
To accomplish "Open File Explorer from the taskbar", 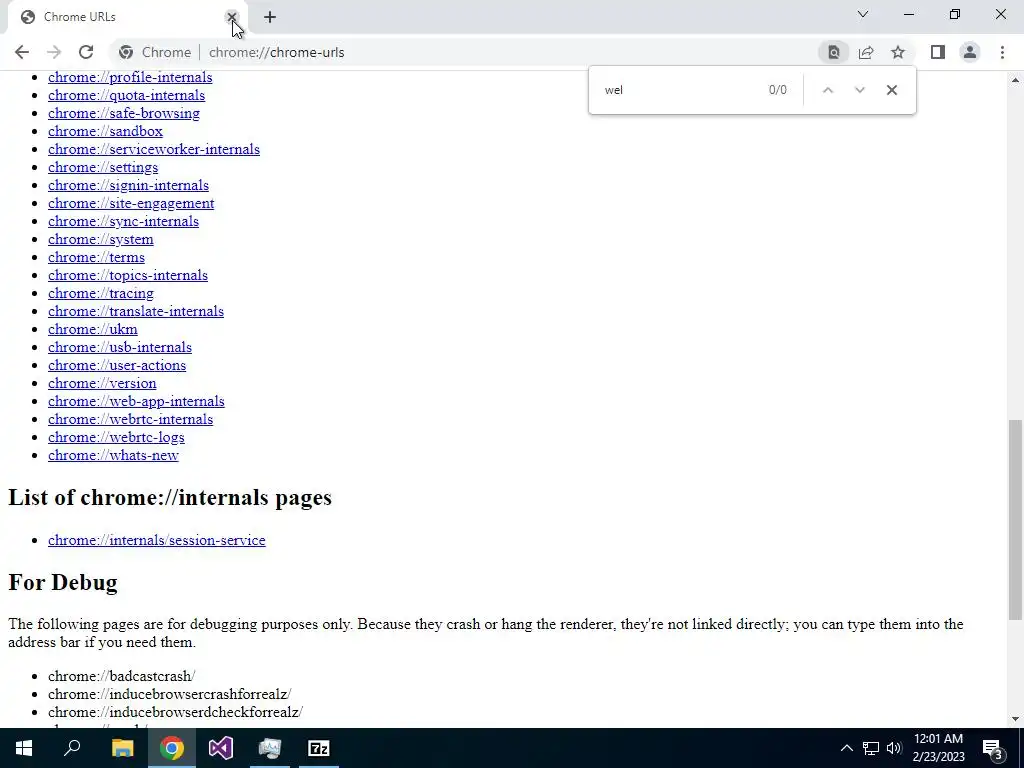I will tap(122, 748).
